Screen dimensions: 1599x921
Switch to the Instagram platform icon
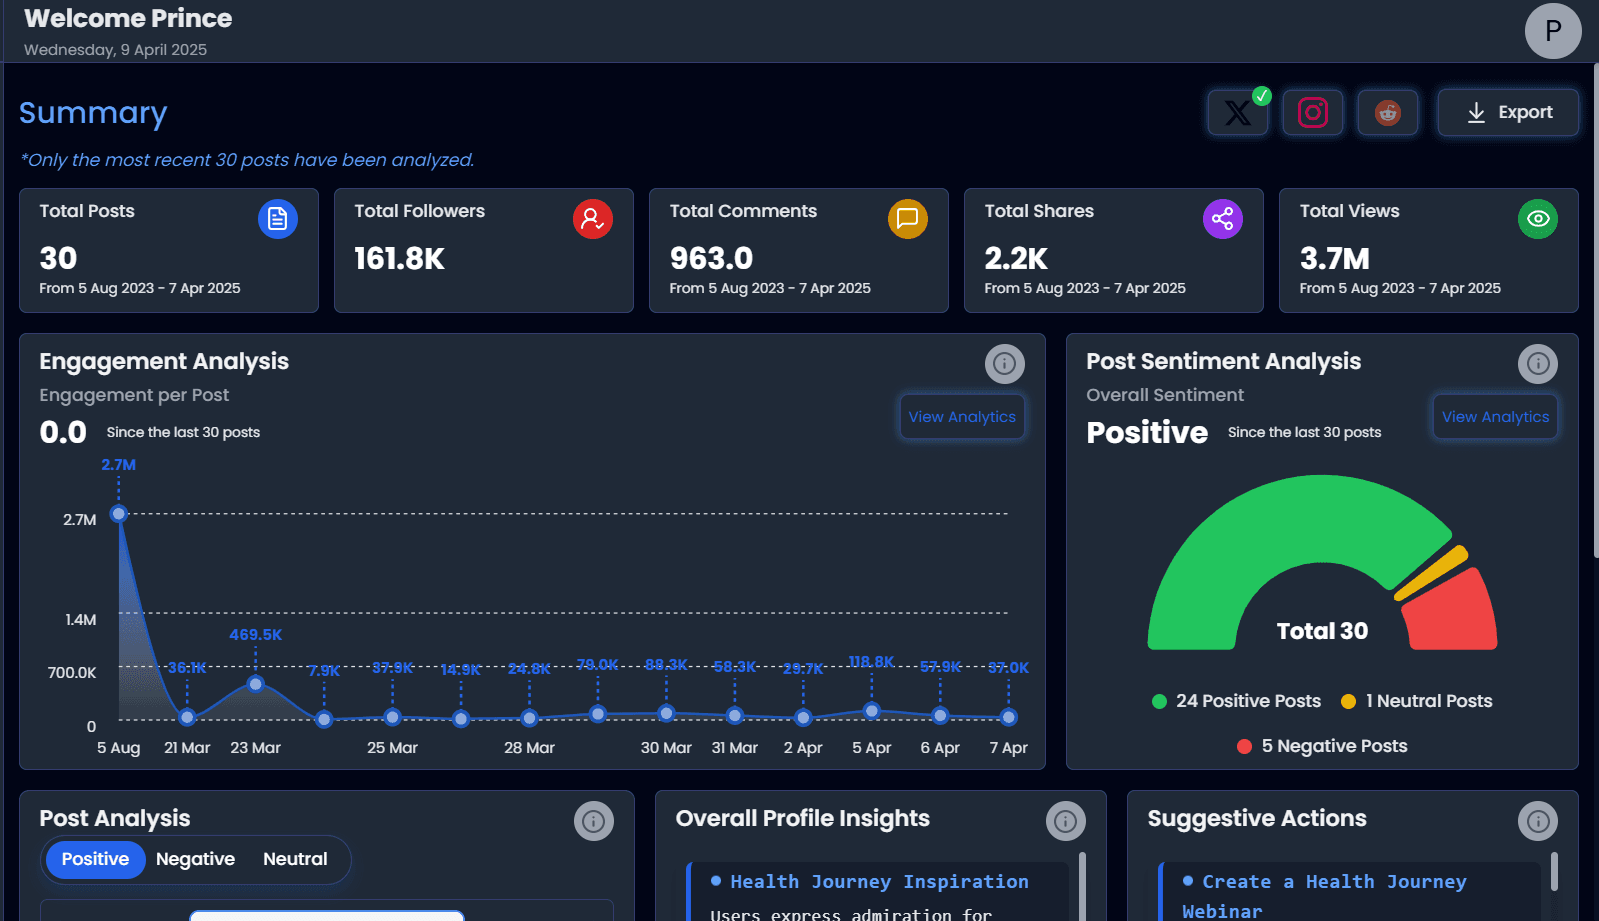1312,113
